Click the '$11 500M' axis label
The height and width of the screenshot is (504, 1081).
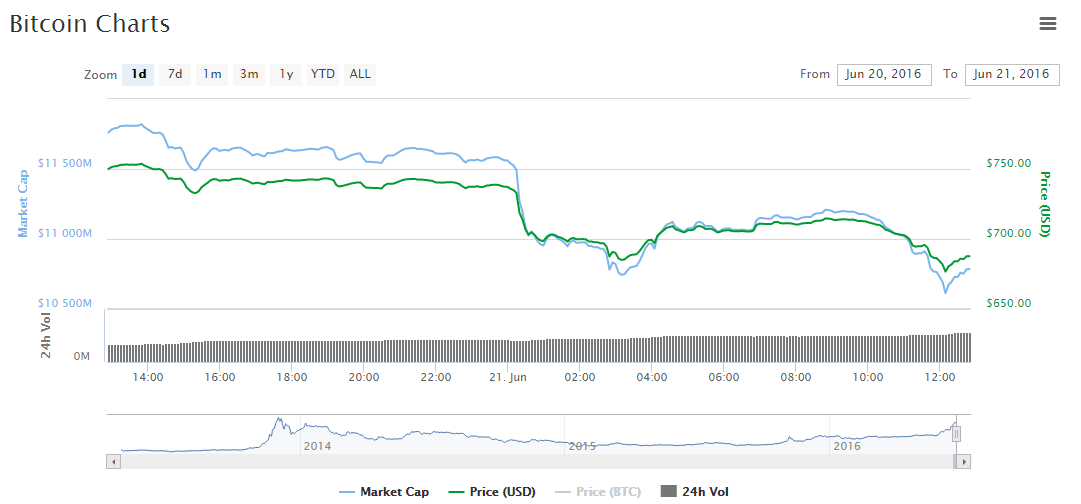pyautogui.click(x=65, y=163)
